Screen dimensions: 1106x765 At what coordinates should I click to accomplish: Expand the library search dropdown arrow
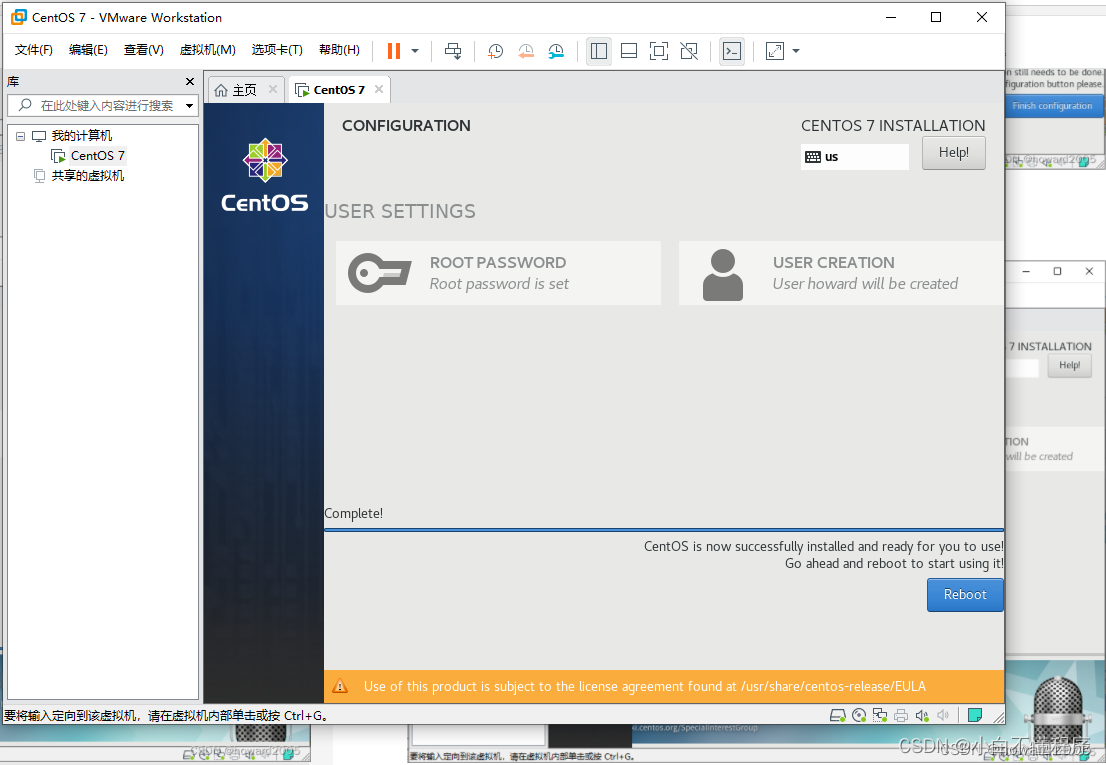[190, 106]
